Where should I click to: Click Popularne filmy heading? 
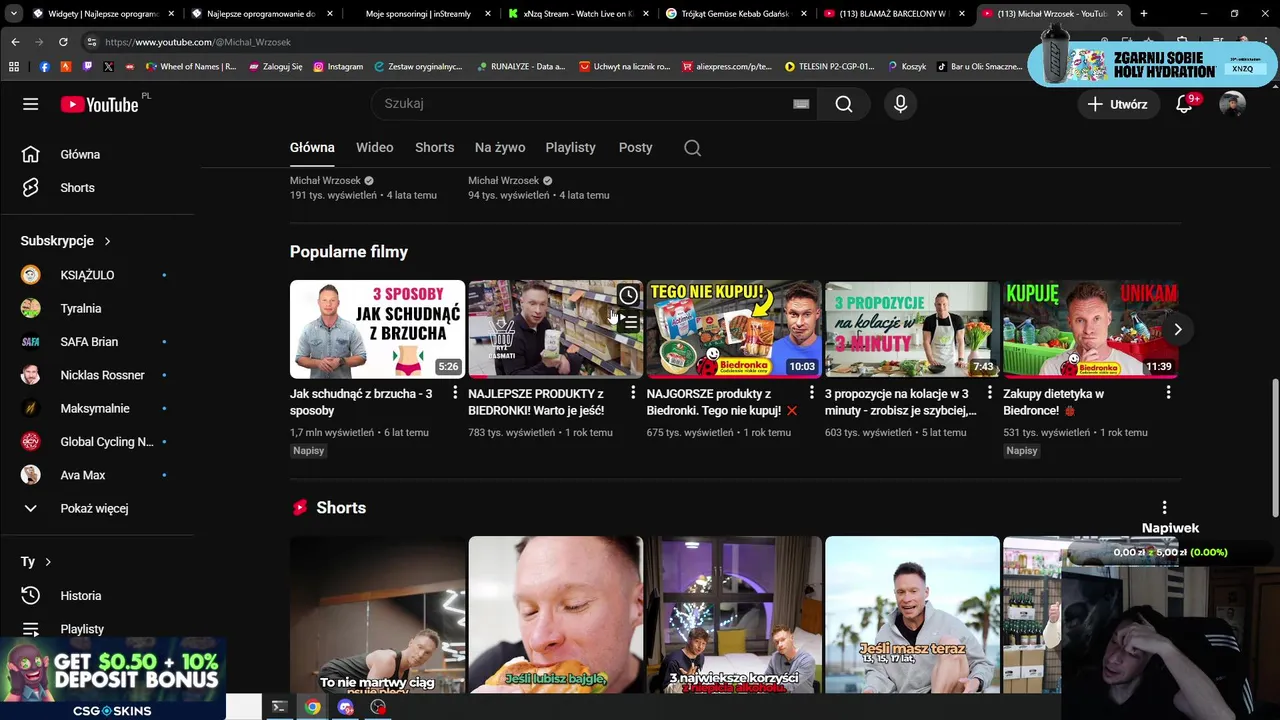pyautogui.click(x=349, y=252)
